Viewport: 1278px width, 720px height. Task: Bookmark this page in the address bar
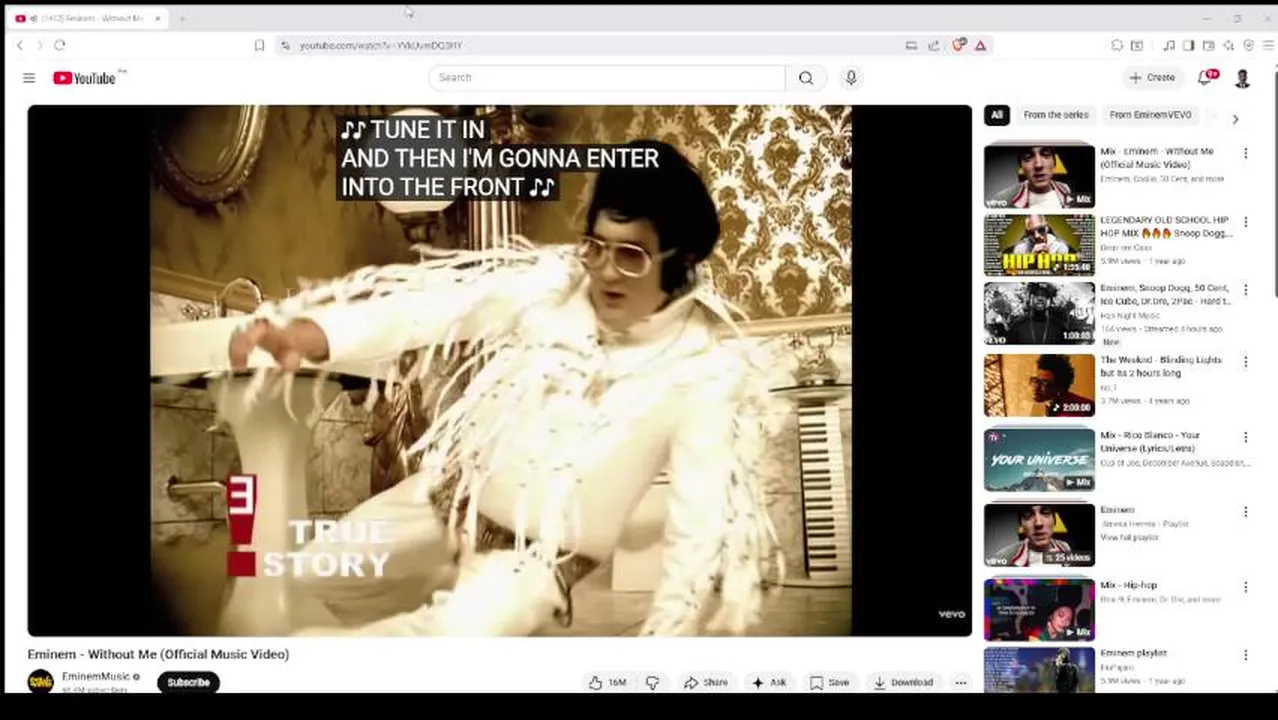click(259, 45)
